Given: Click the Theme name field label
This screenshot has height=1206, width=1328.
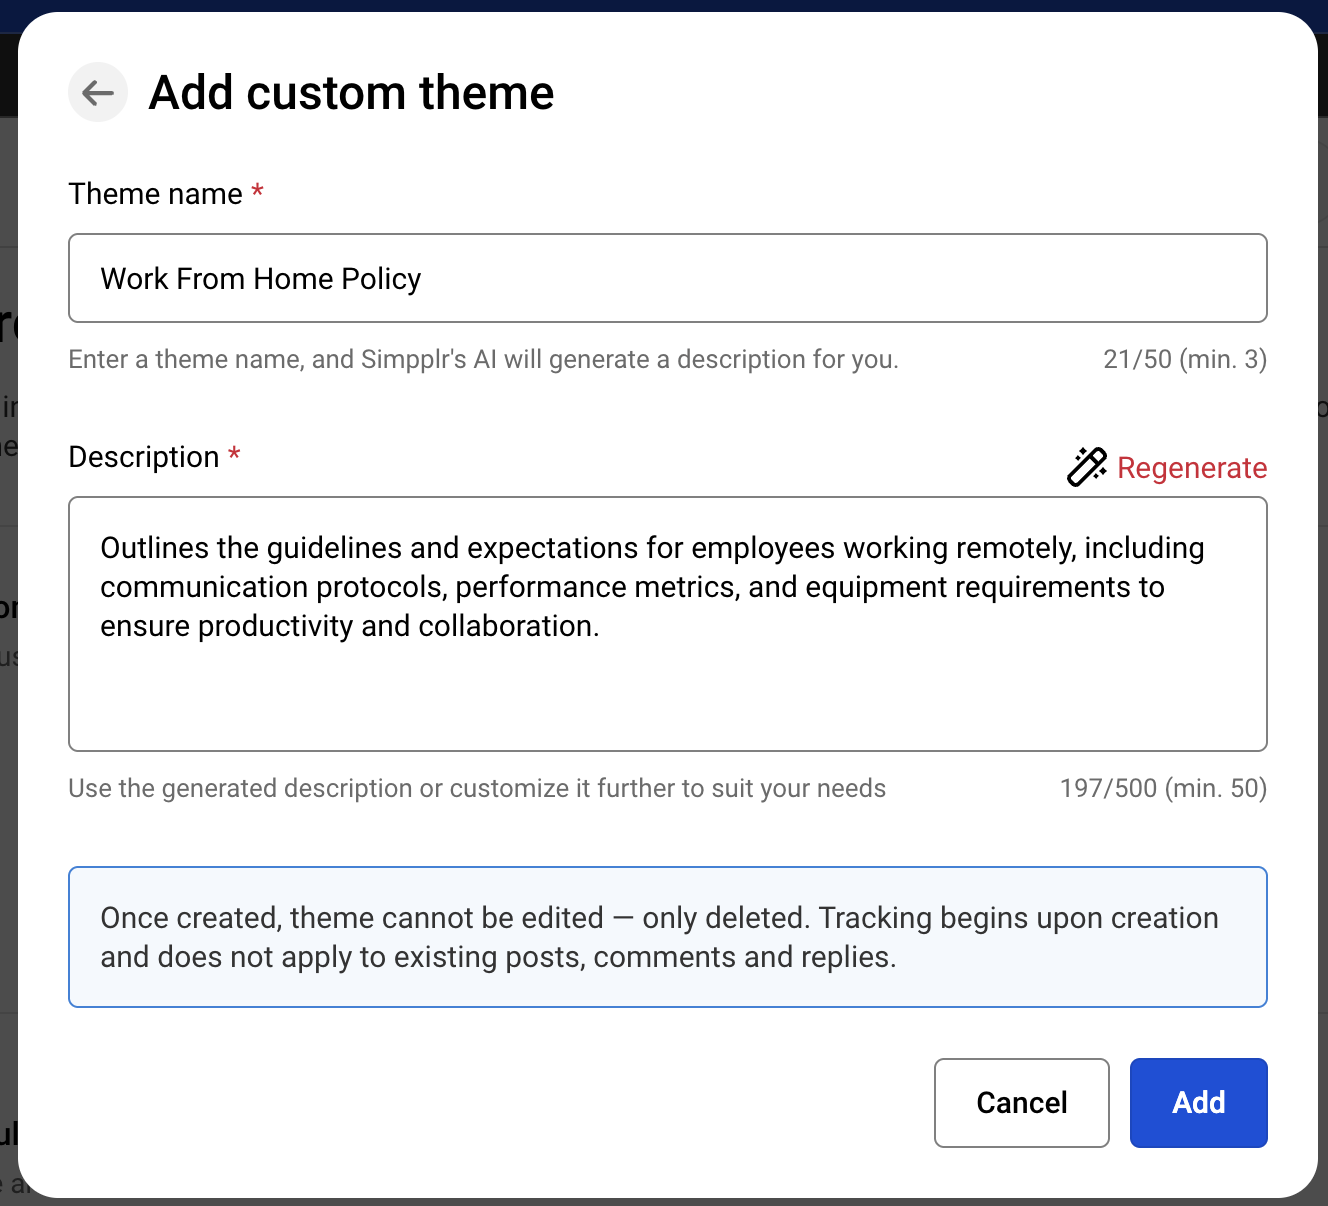Looking at the screenshot, I should pos(155,194).
